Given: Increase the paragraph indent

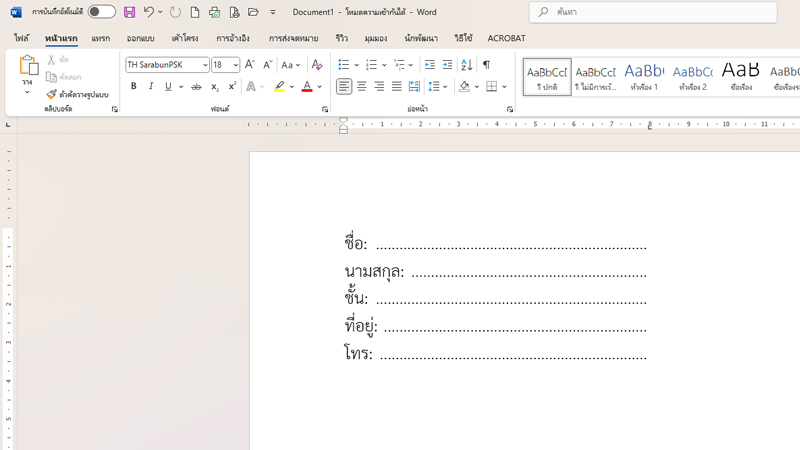Looking at the screenshot, I should coord(447,65).
